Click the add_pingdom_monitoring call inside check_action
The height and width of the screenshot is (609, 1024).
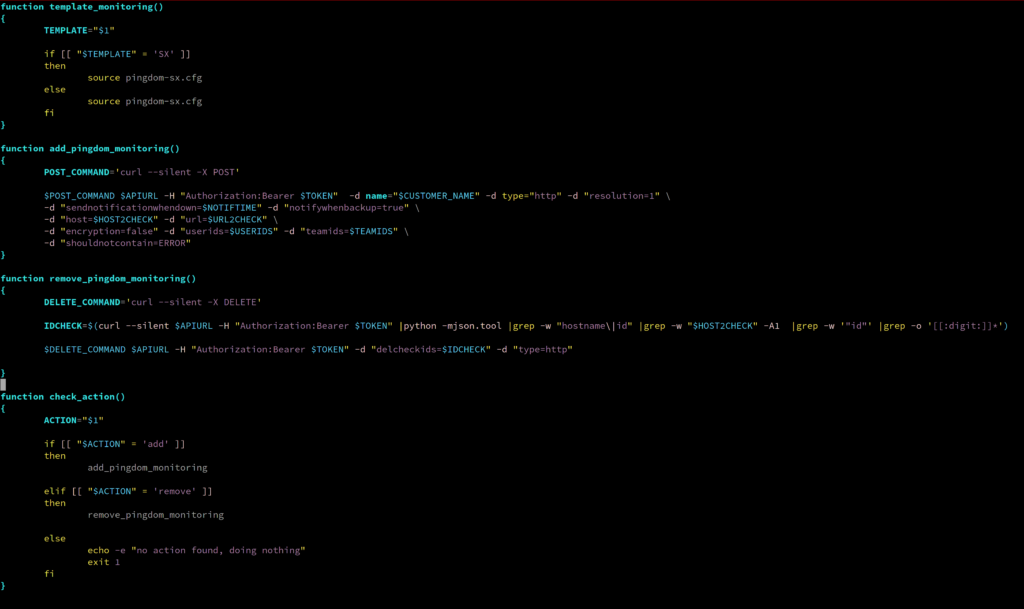pos(148,467)
